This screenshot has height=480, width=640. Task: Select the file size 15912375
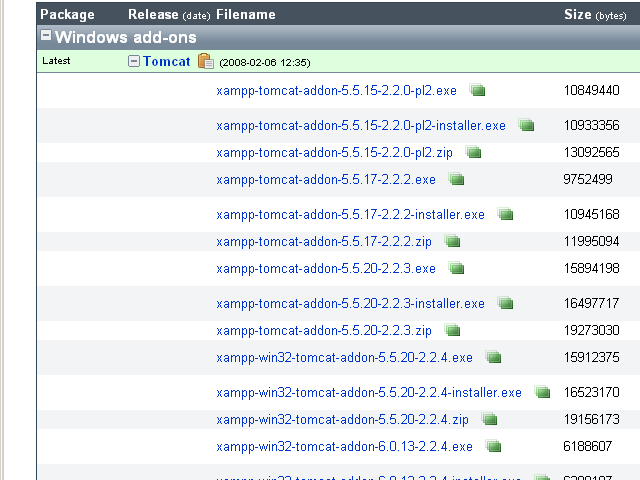[591, 357]
